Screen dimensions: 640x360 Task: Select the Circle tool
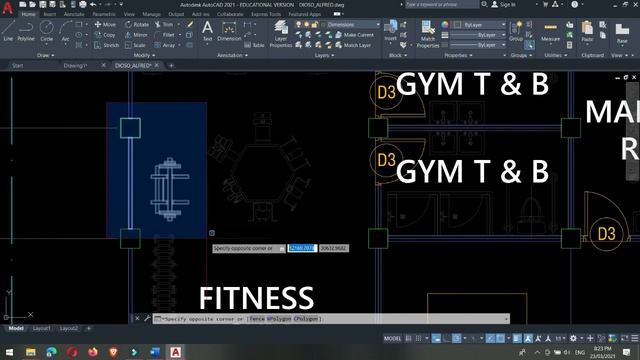pyautogui.click(x=47, y=31)
